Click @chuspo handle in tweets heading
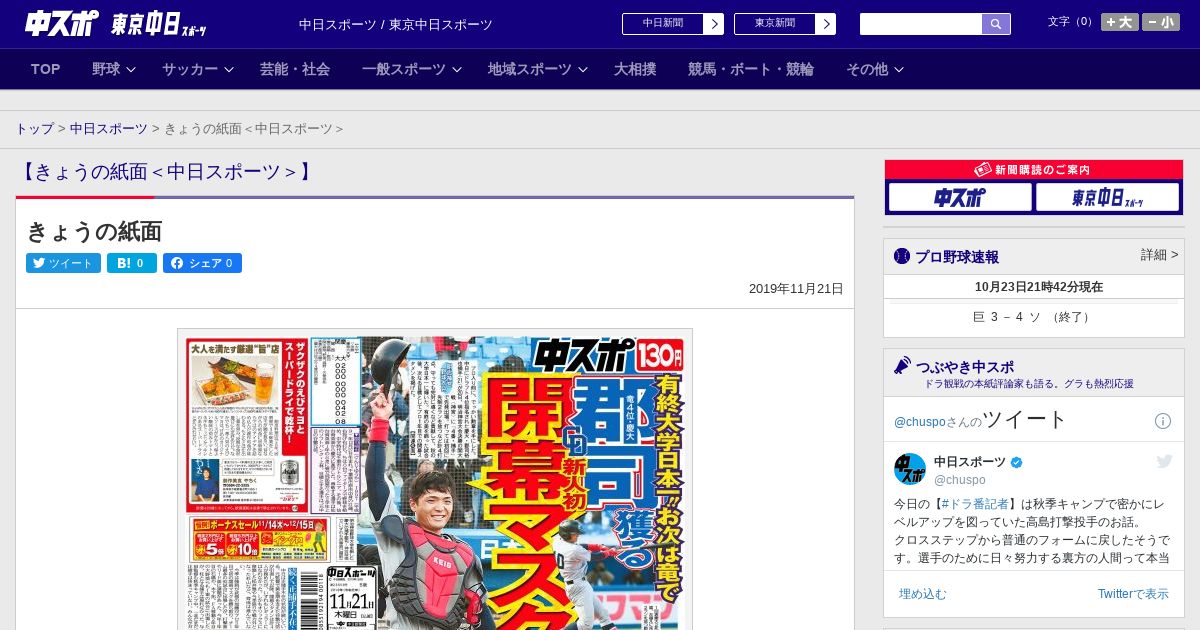Viewport: 1200px width, 630px height. (919, 423)
